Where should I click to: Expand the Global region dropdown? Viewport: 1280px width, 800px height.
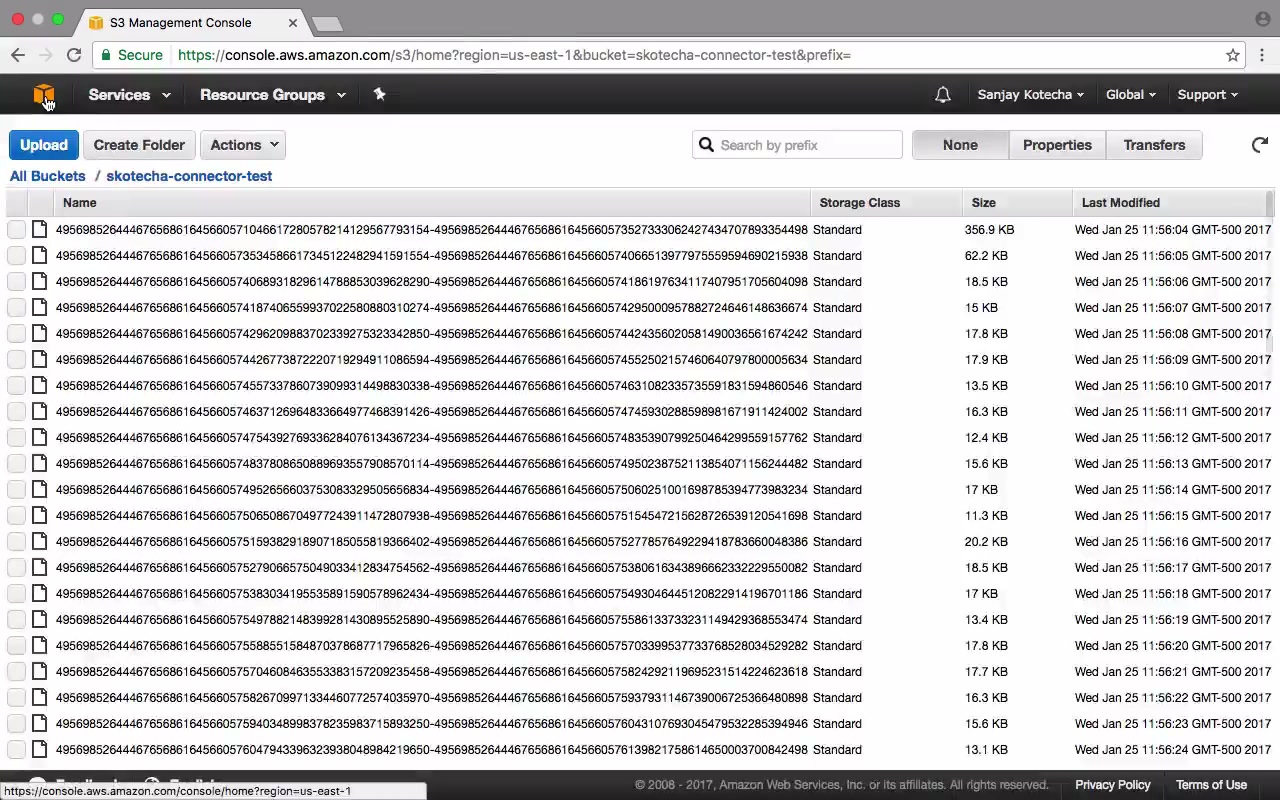(1131, 95)
